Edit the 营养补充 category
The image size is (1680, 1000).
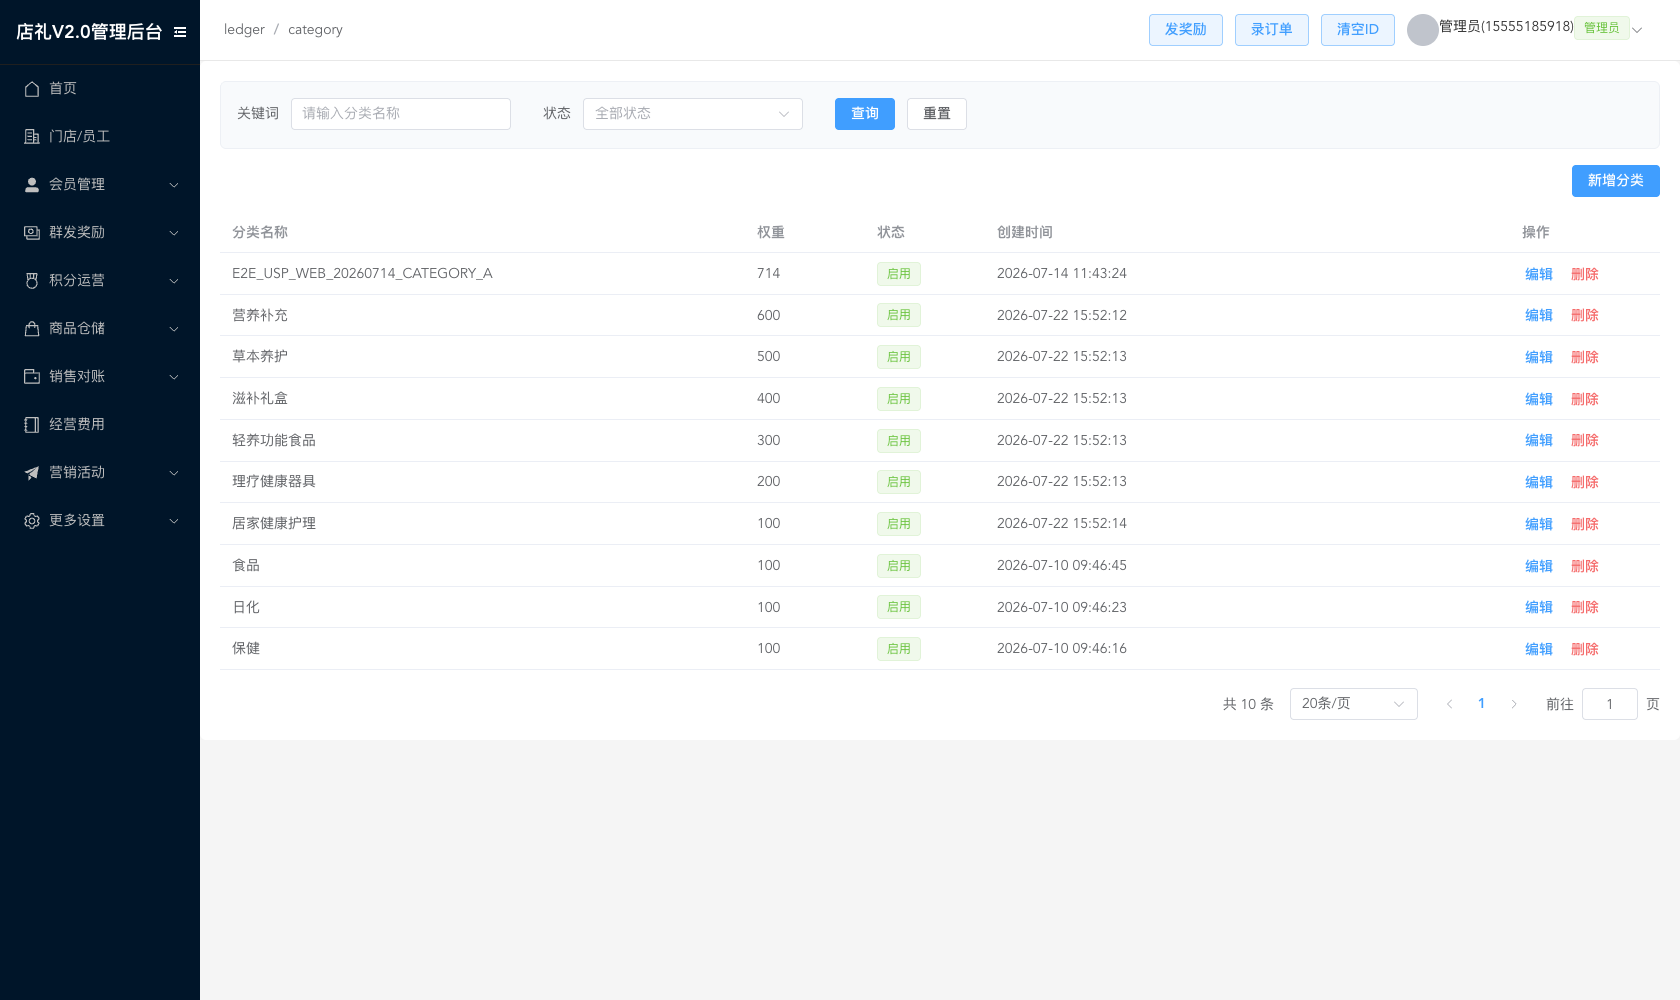click(1538, 316)
